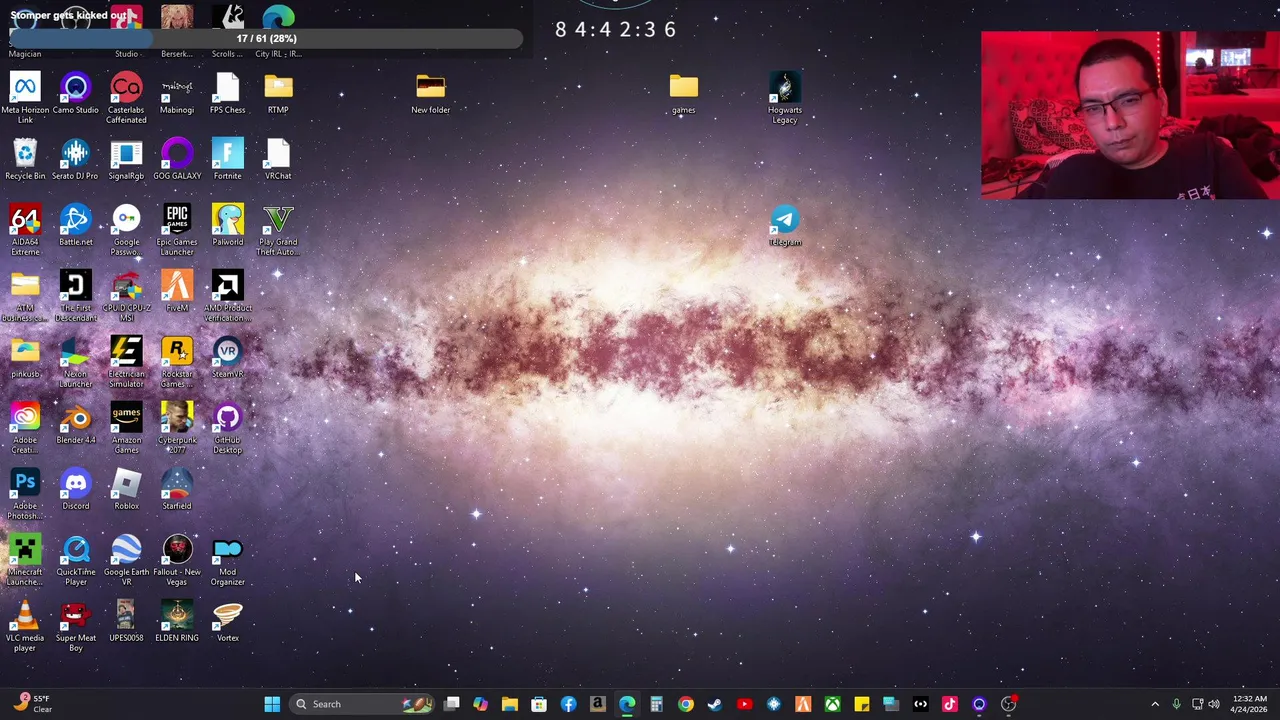The image size is (1280, 720).
Task: Select the RTMP folder on the desktop
Action: (278, 94)
